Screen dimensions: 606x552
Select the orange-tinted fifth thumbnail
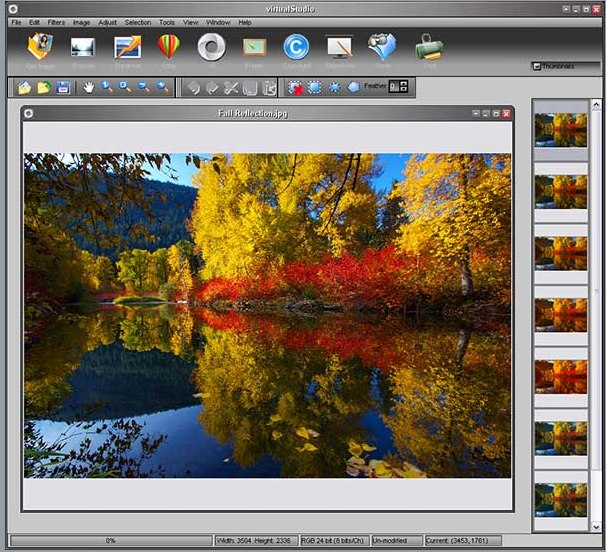click(560, 377)
